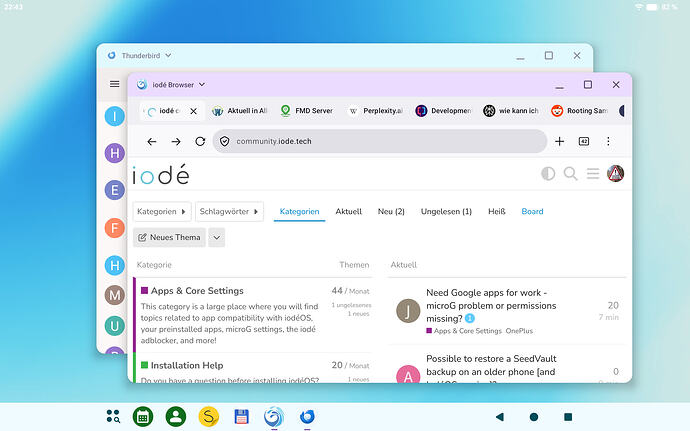The width and height of the screenshot is (690, 431).
Task: Open Apps & Core Settings category
Action: [197, 291]
